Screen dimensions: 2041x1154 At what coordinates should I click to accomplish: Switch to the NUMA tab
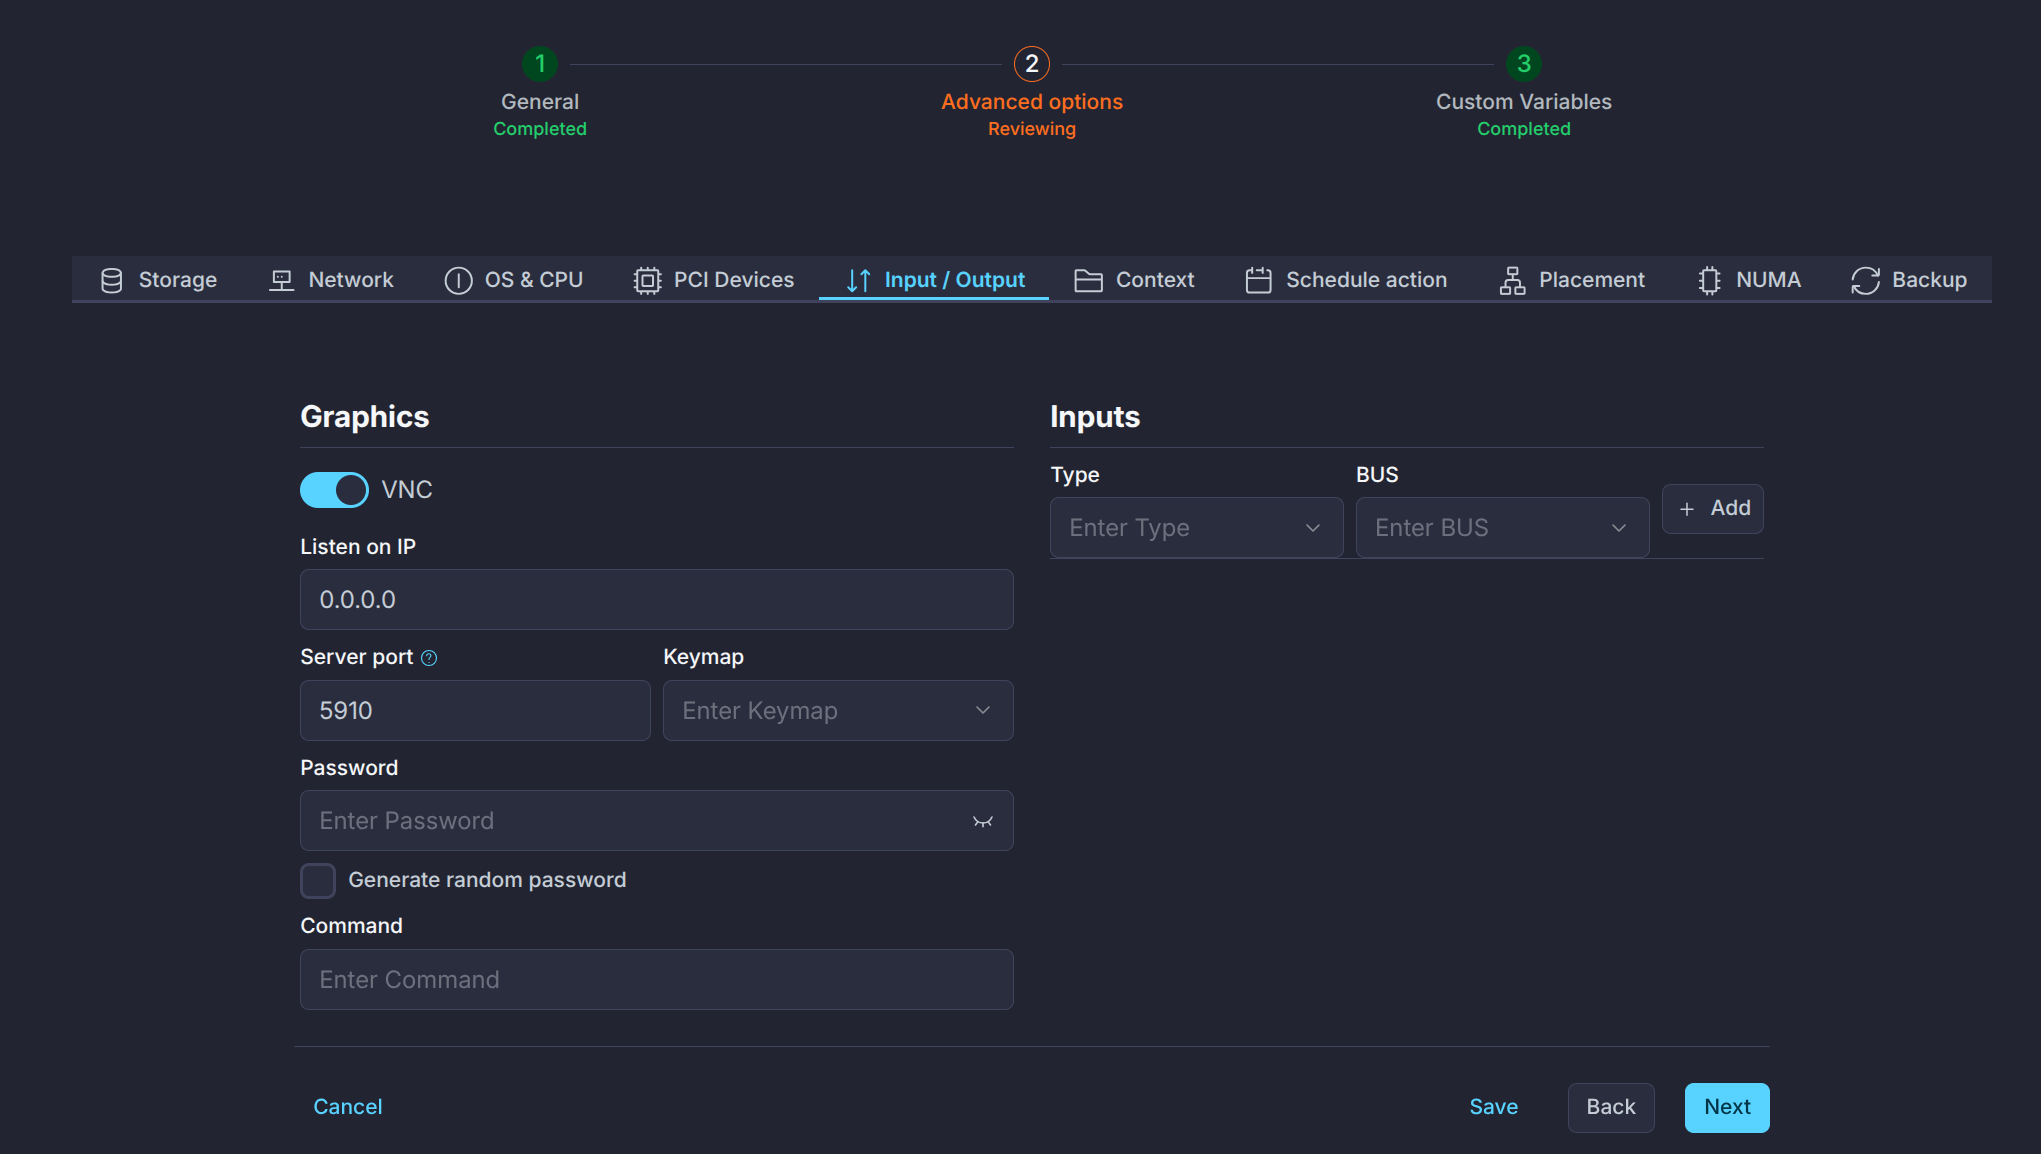[1749, 280]
